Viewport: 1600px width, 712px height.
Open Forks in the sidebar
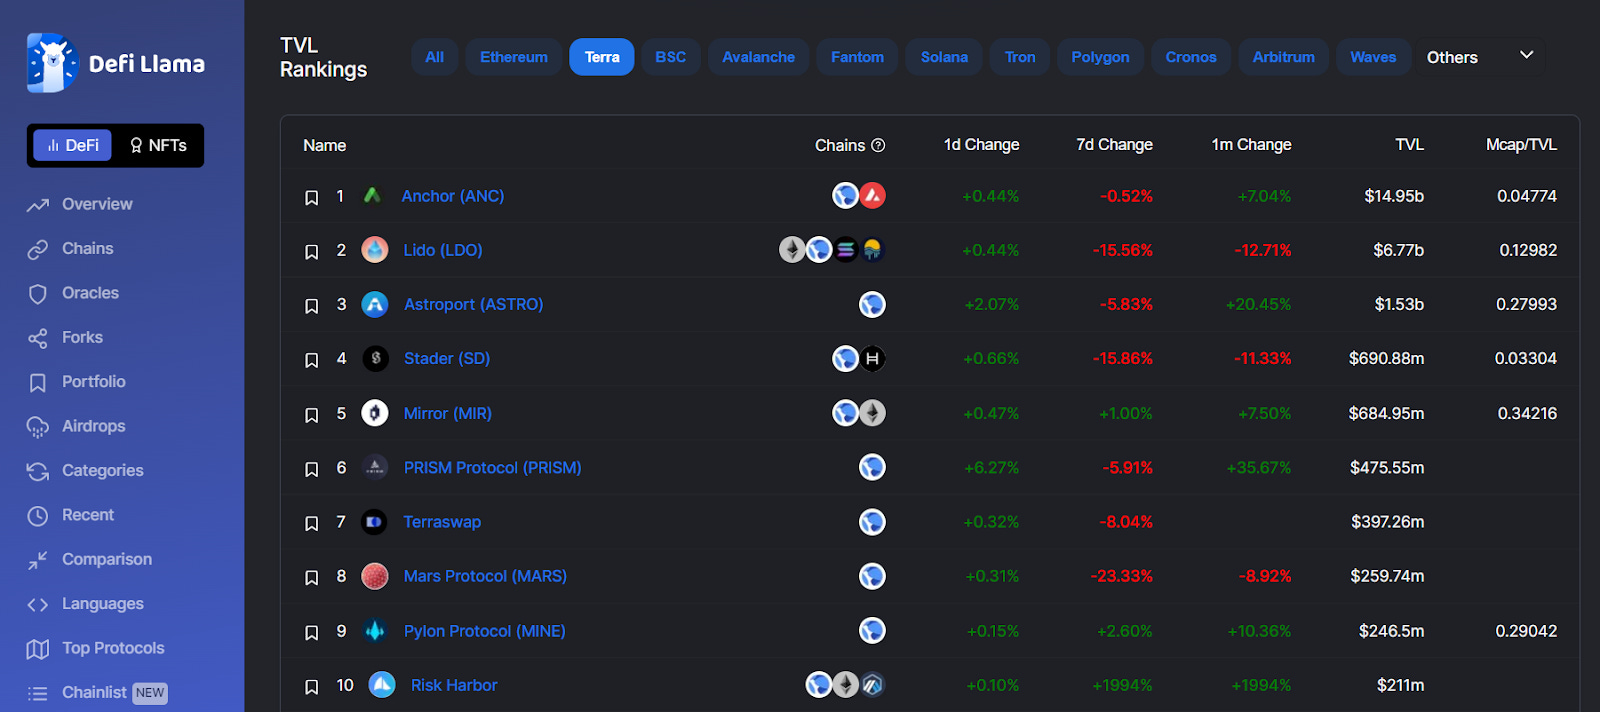(65, 338)
